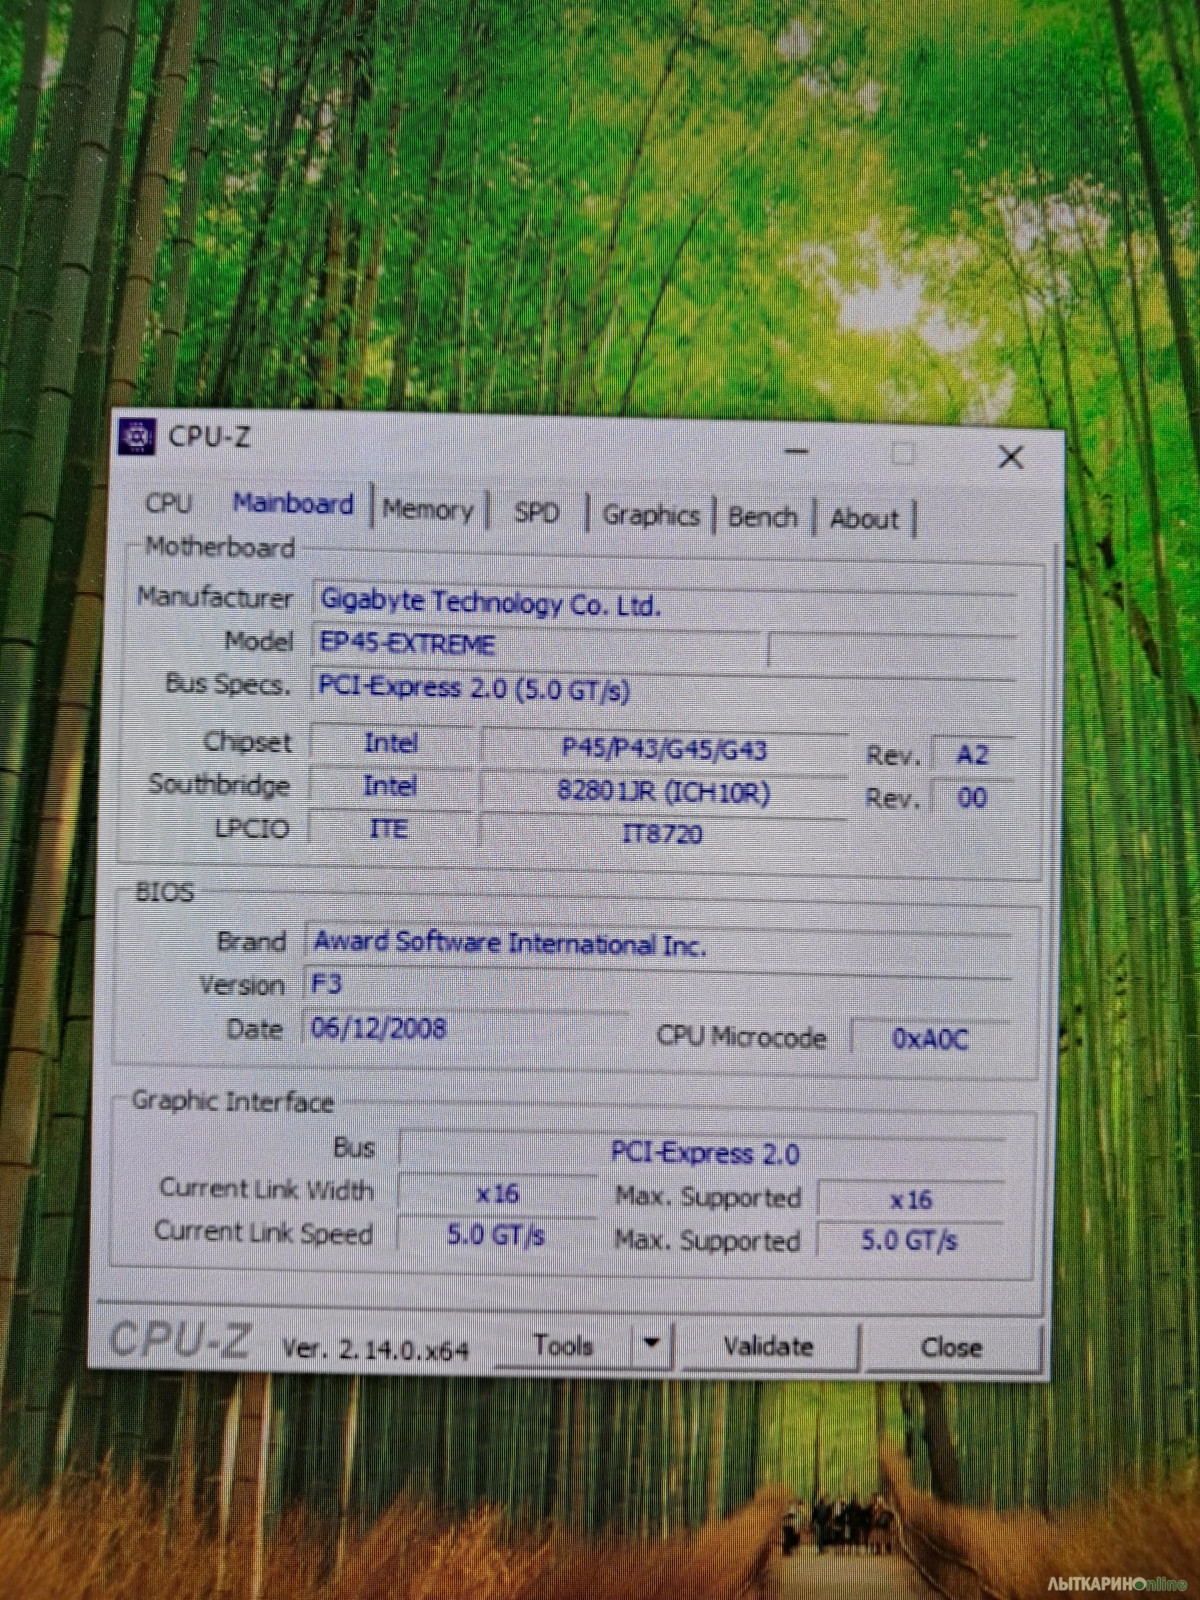Go to the SPD tab
This screenshot has width=1200, height=1600.
(x=536, y=513)
